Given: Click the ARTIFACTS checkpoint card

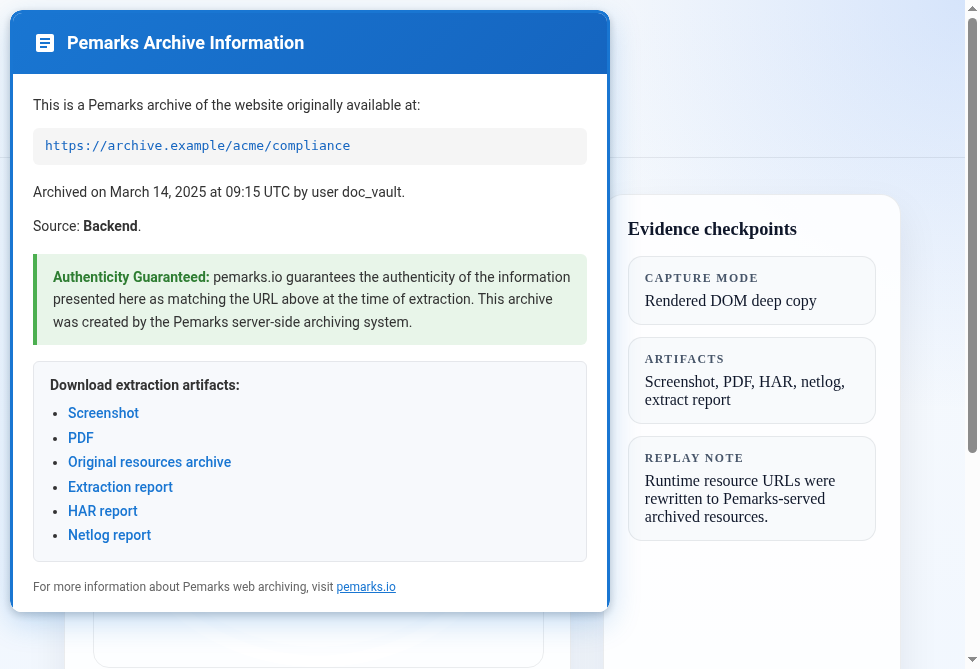Looking at the screenshot, I should 752,381.
